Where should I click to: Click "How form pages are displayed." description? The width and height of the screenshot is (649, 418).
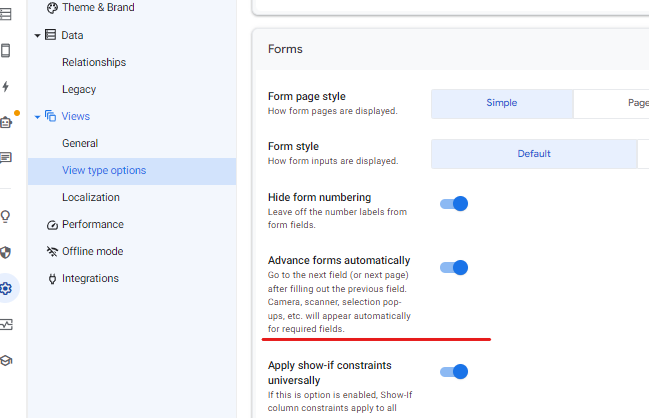(333, 111)
